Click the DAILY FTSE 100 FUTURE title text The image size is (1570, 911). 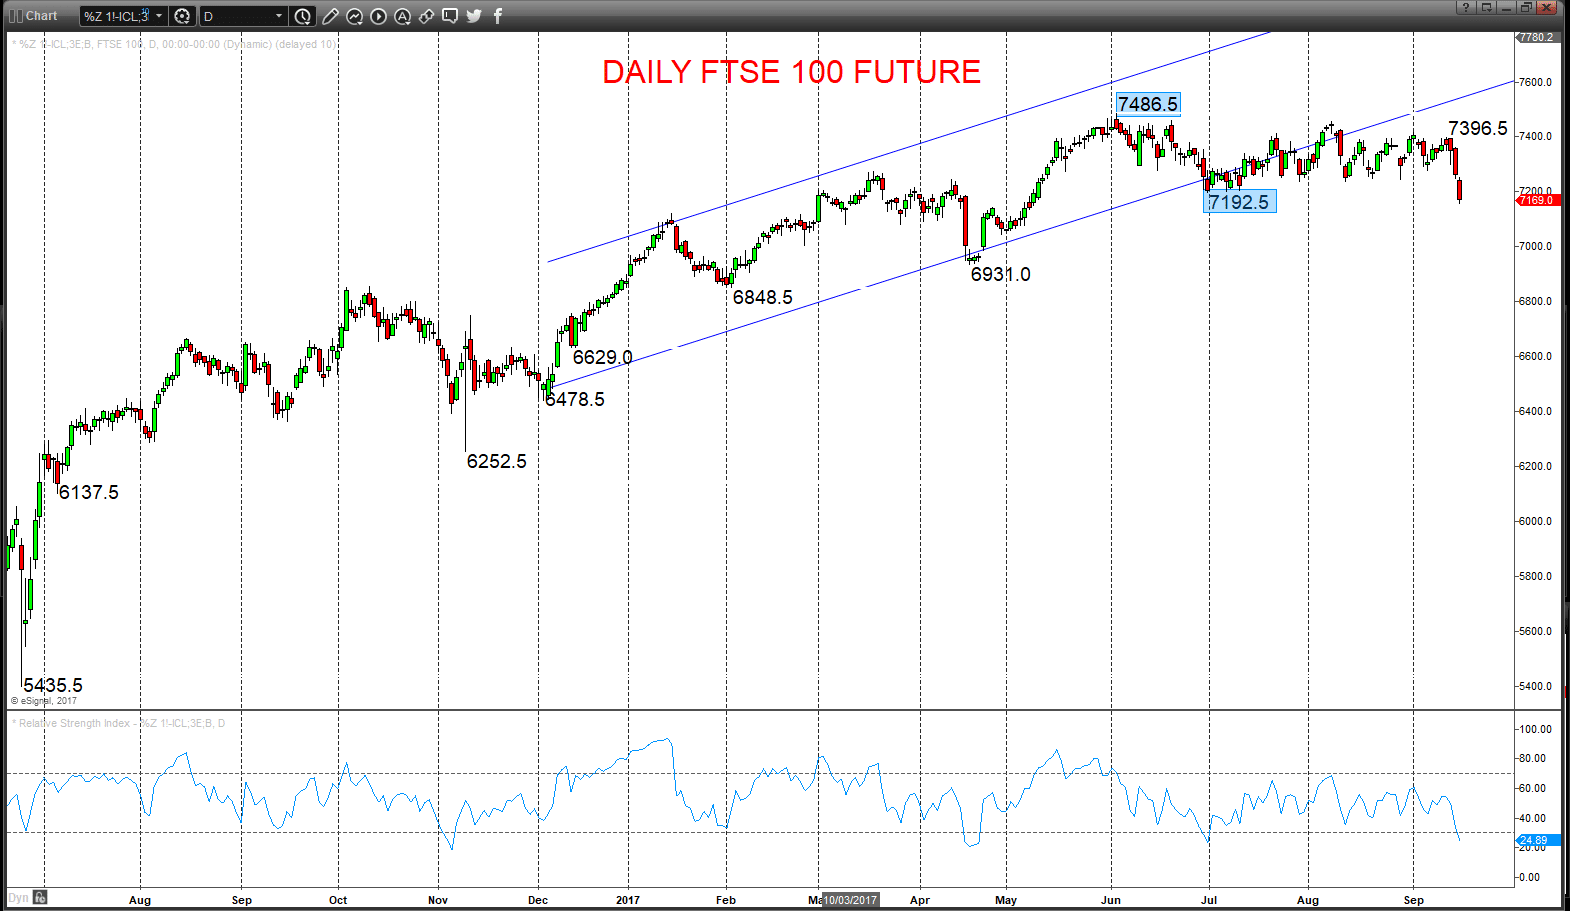791,72
